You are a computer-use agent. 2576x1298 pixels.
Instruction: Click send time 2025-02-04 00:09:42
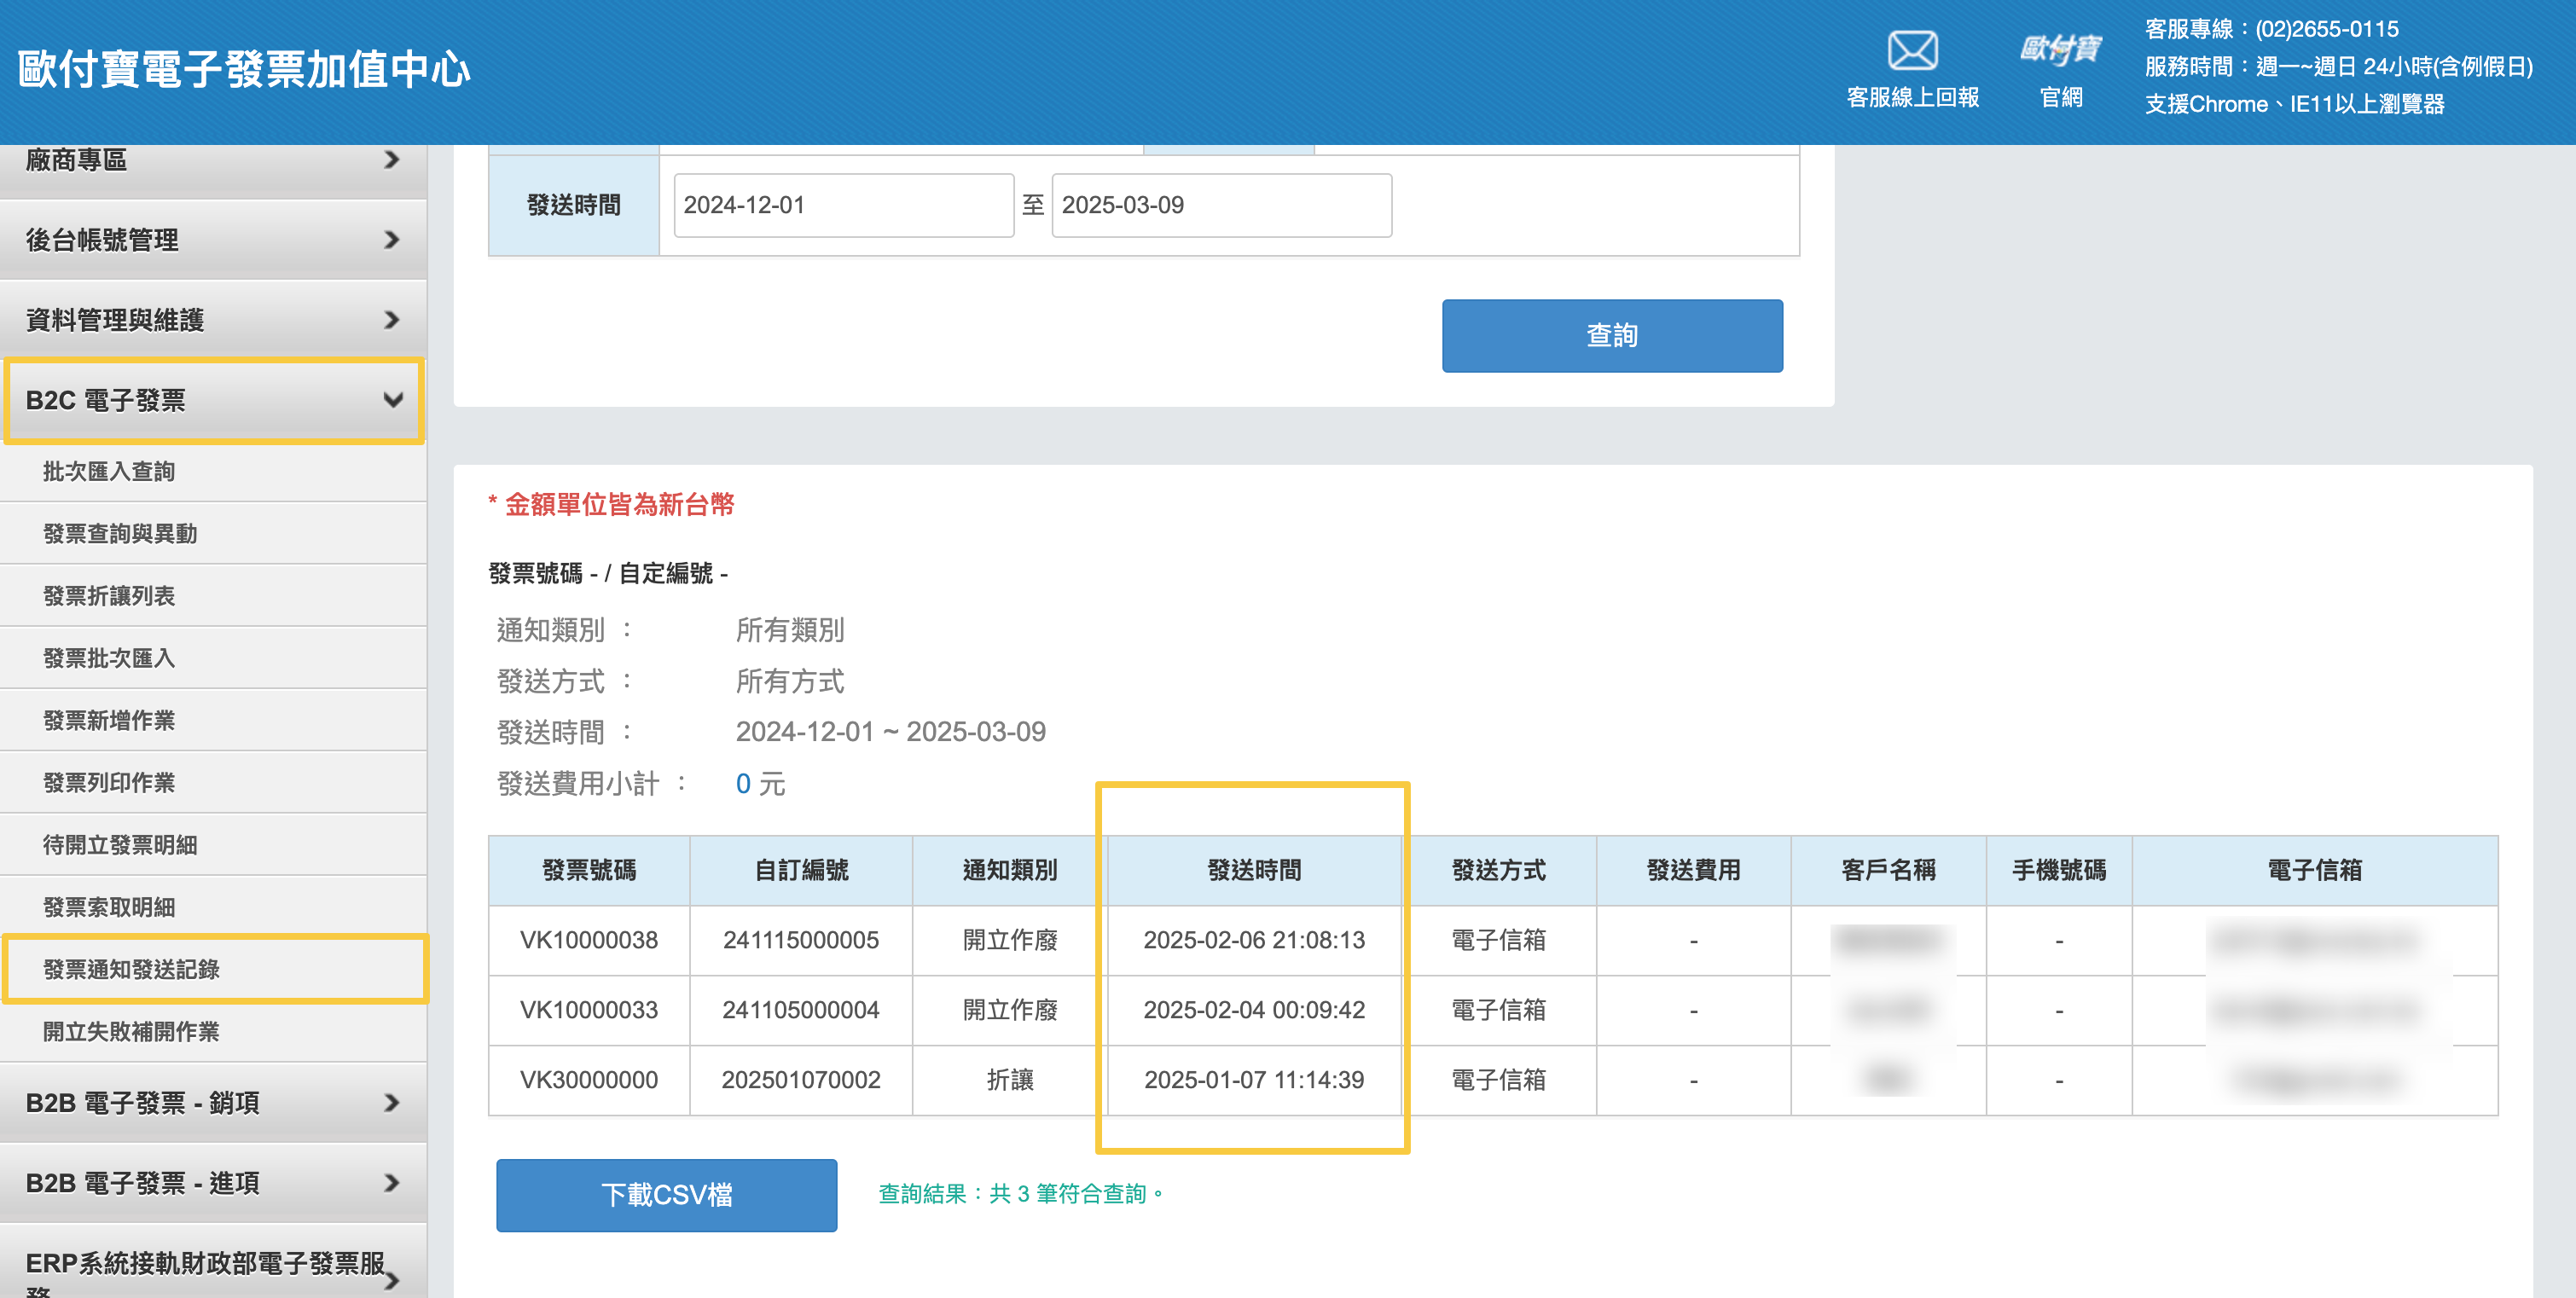1254,1010
